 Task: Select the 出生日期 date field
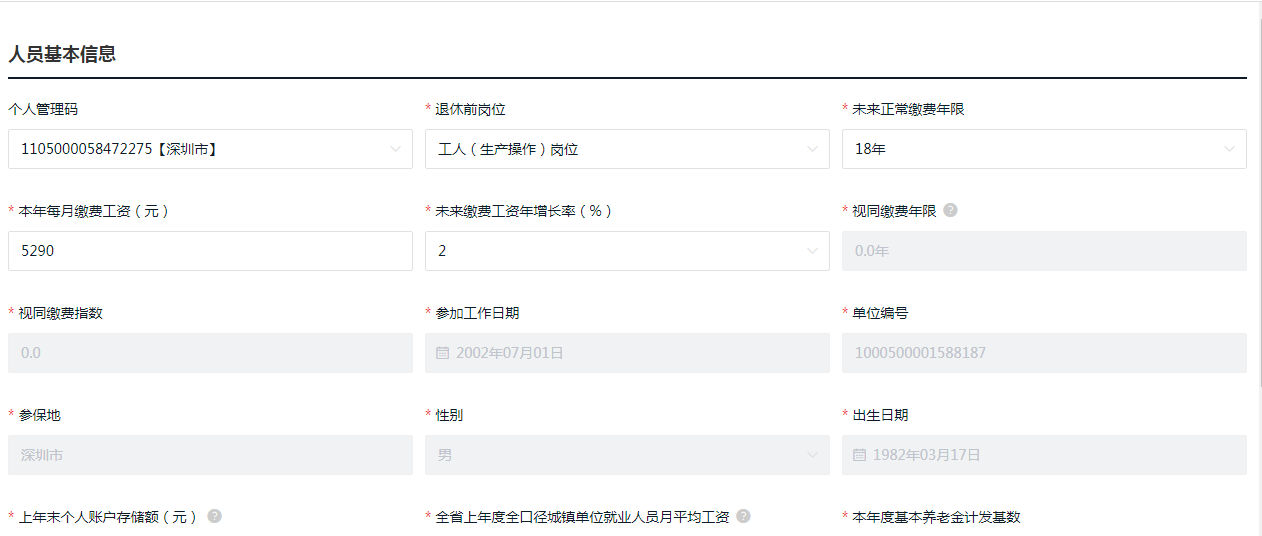coord(1044,455)
